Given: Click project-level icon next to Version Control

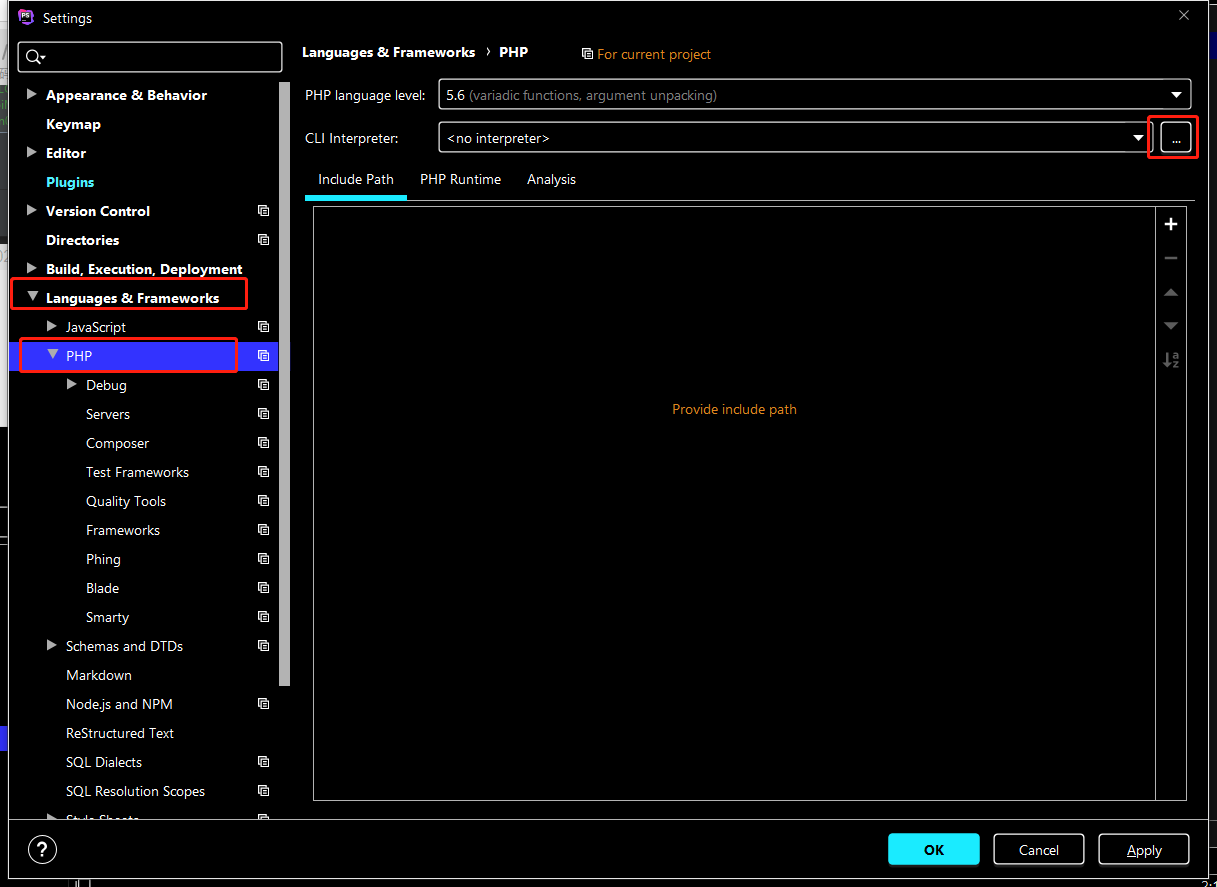Looking at the screenshot, I should coord(264,211).
